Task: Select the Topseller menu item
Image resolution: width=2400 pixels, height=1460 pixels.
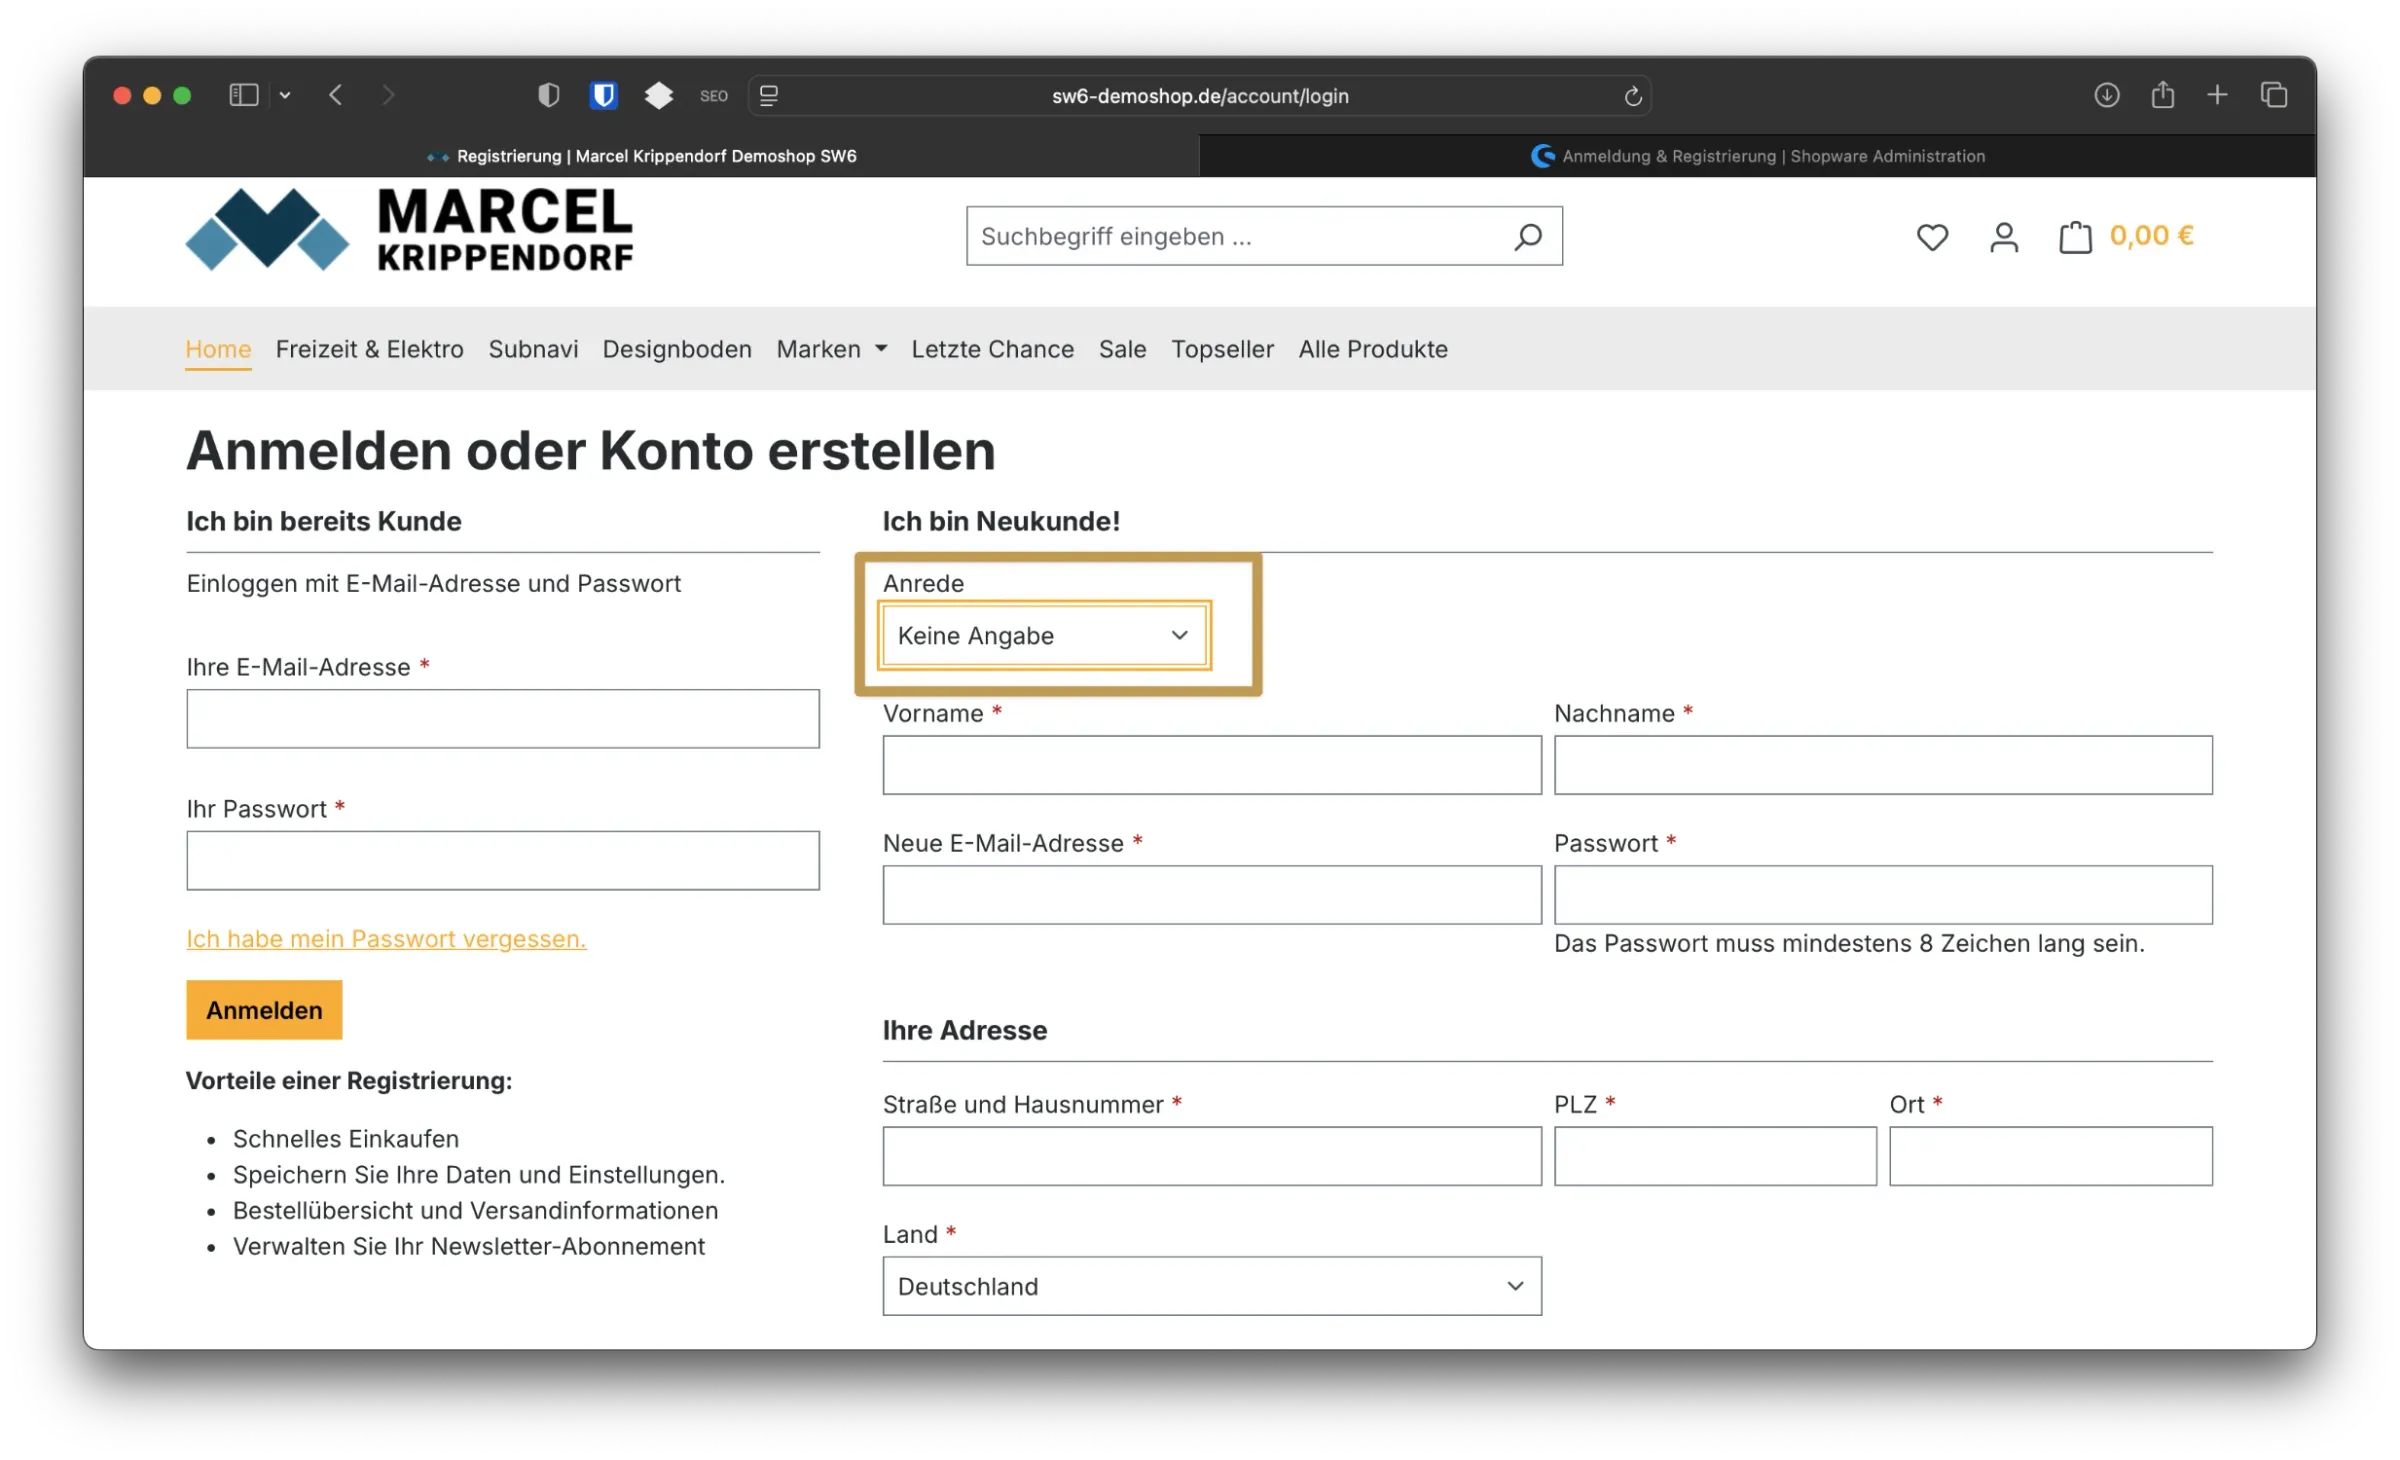Action: pos(1222,349)
